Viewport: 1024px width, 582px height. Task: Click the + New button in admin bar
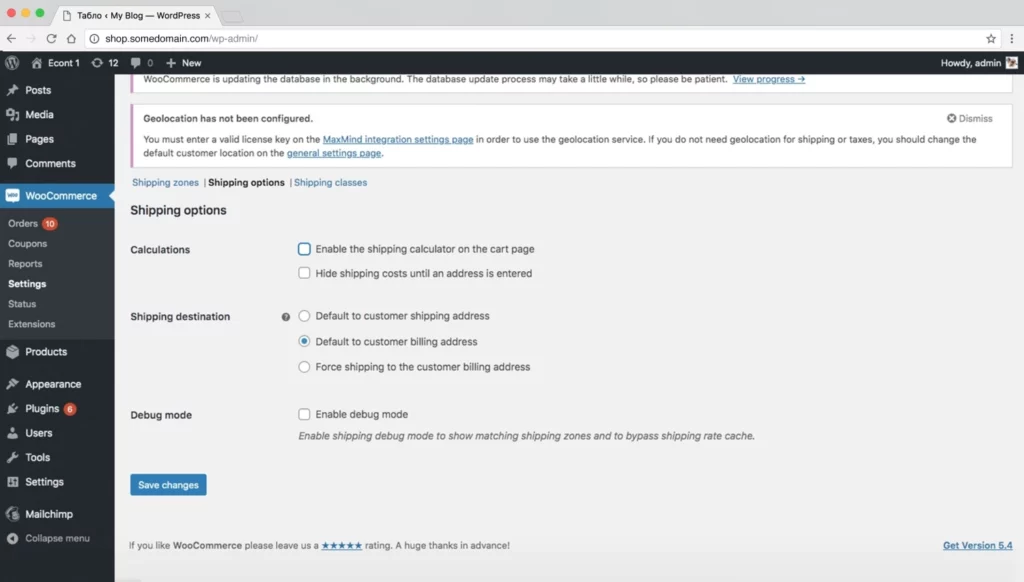pyautogui.click(x=183, y=62)
